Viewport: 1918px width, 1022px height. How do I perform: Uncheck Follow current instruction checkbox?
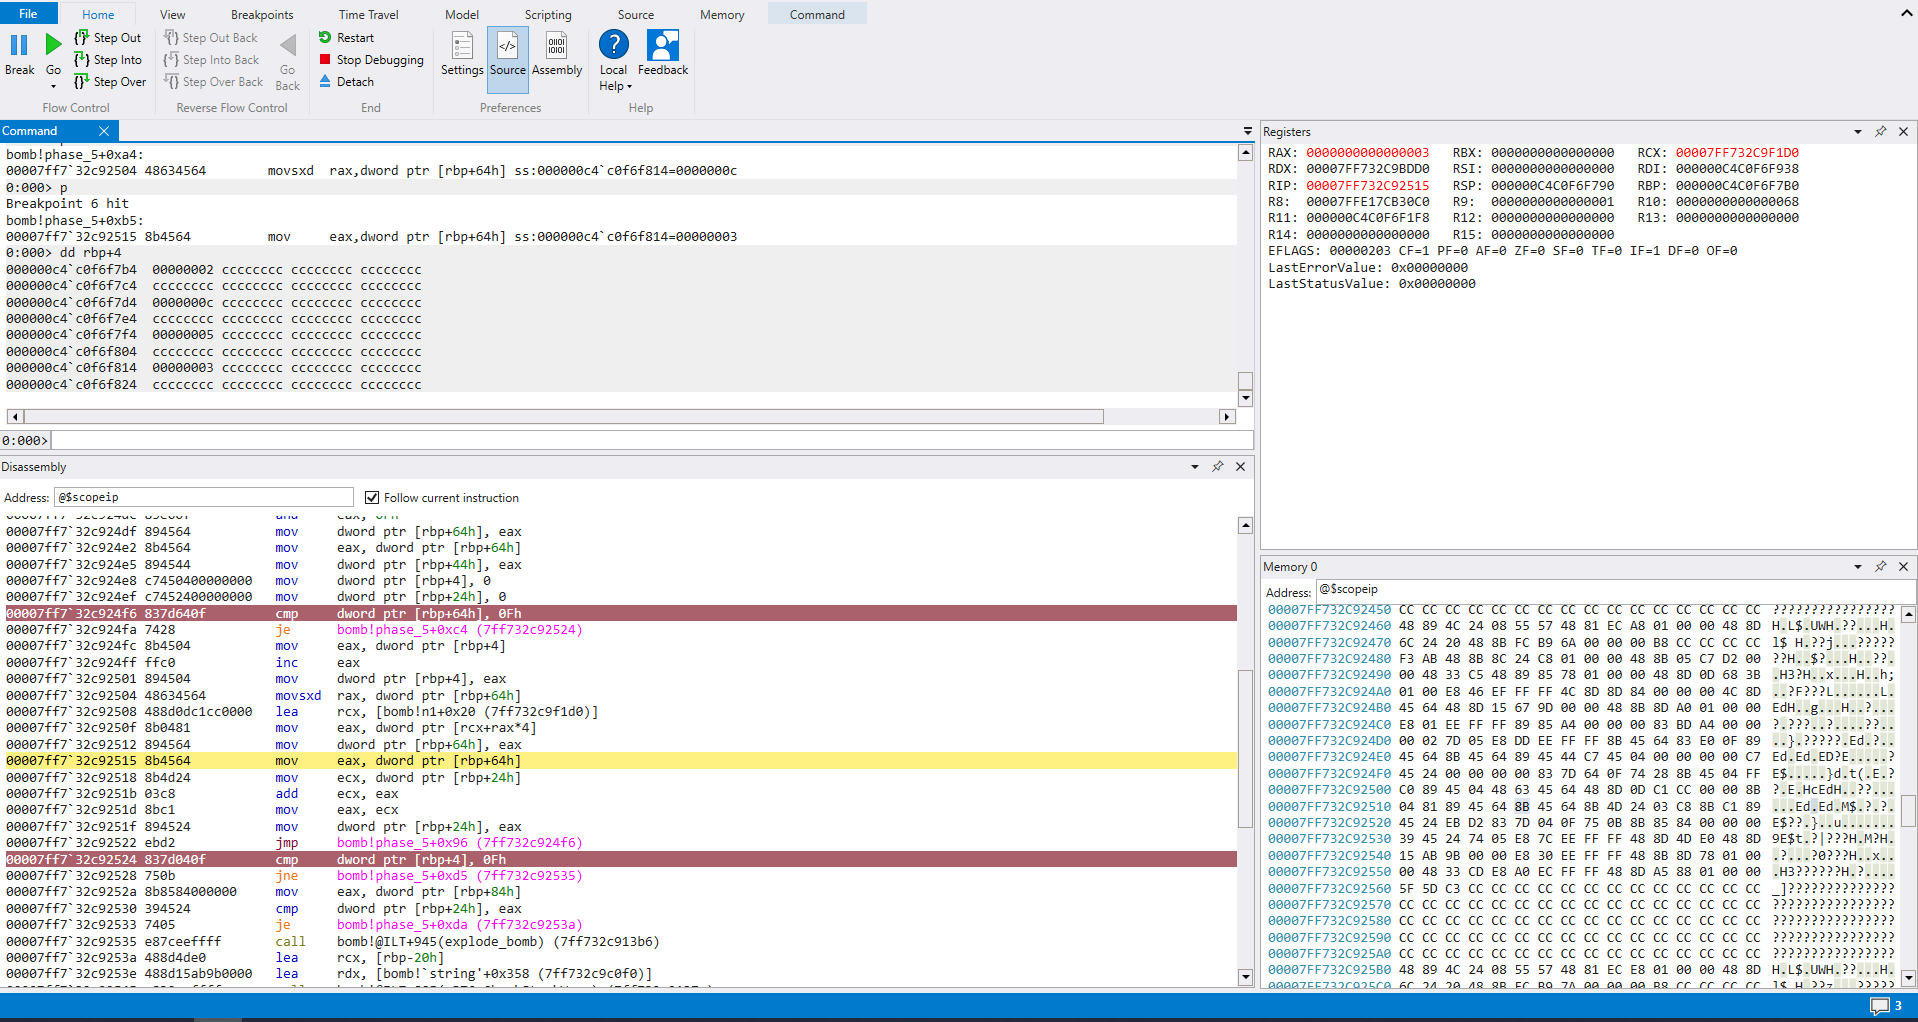[372, 498]
